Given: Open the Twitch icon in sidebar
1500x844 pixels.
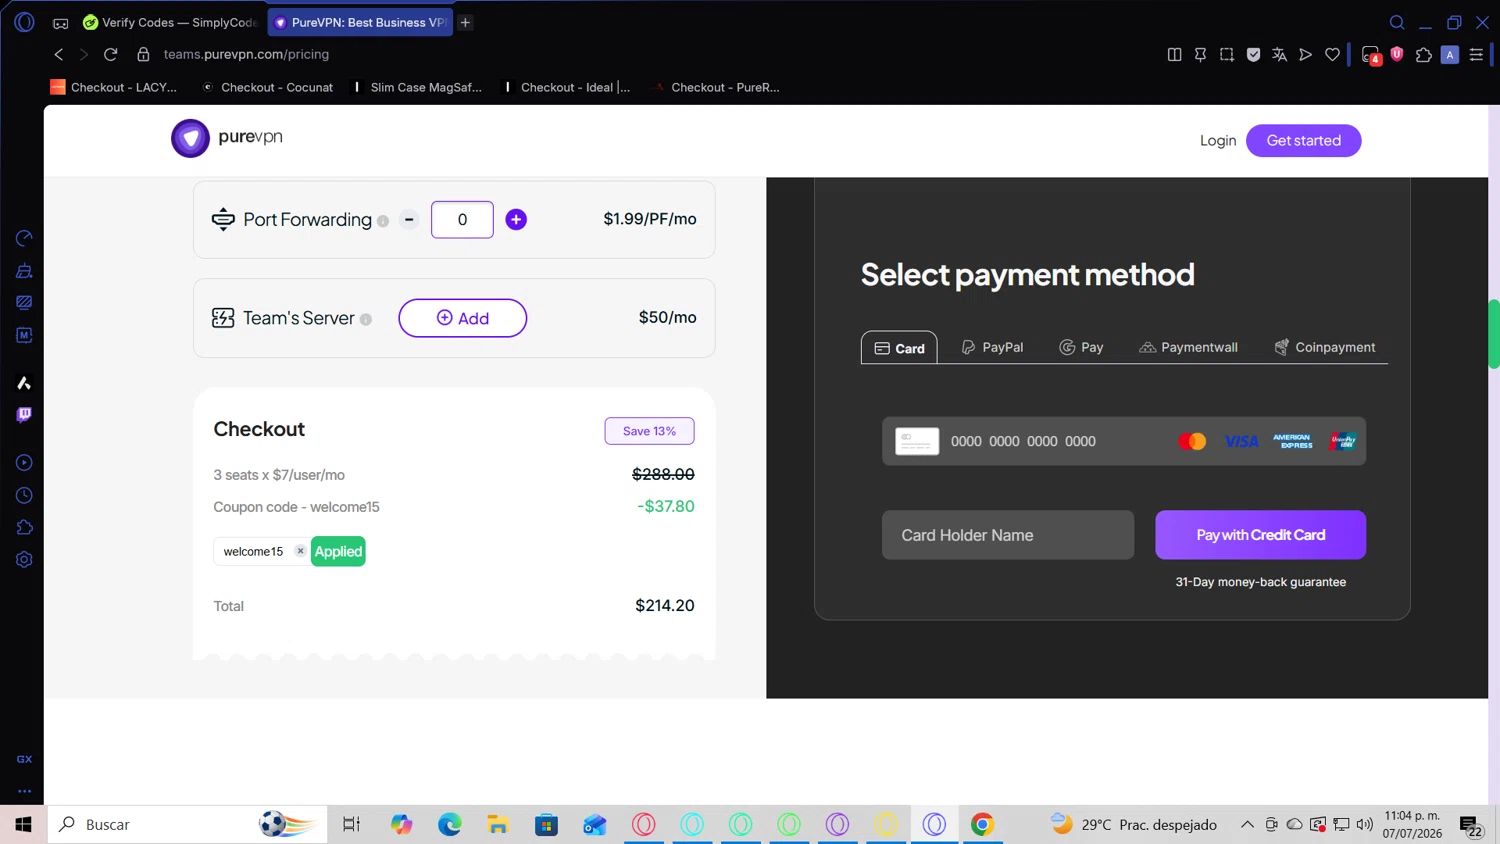Looking at the screenshot, I should [x=24, y=415].
